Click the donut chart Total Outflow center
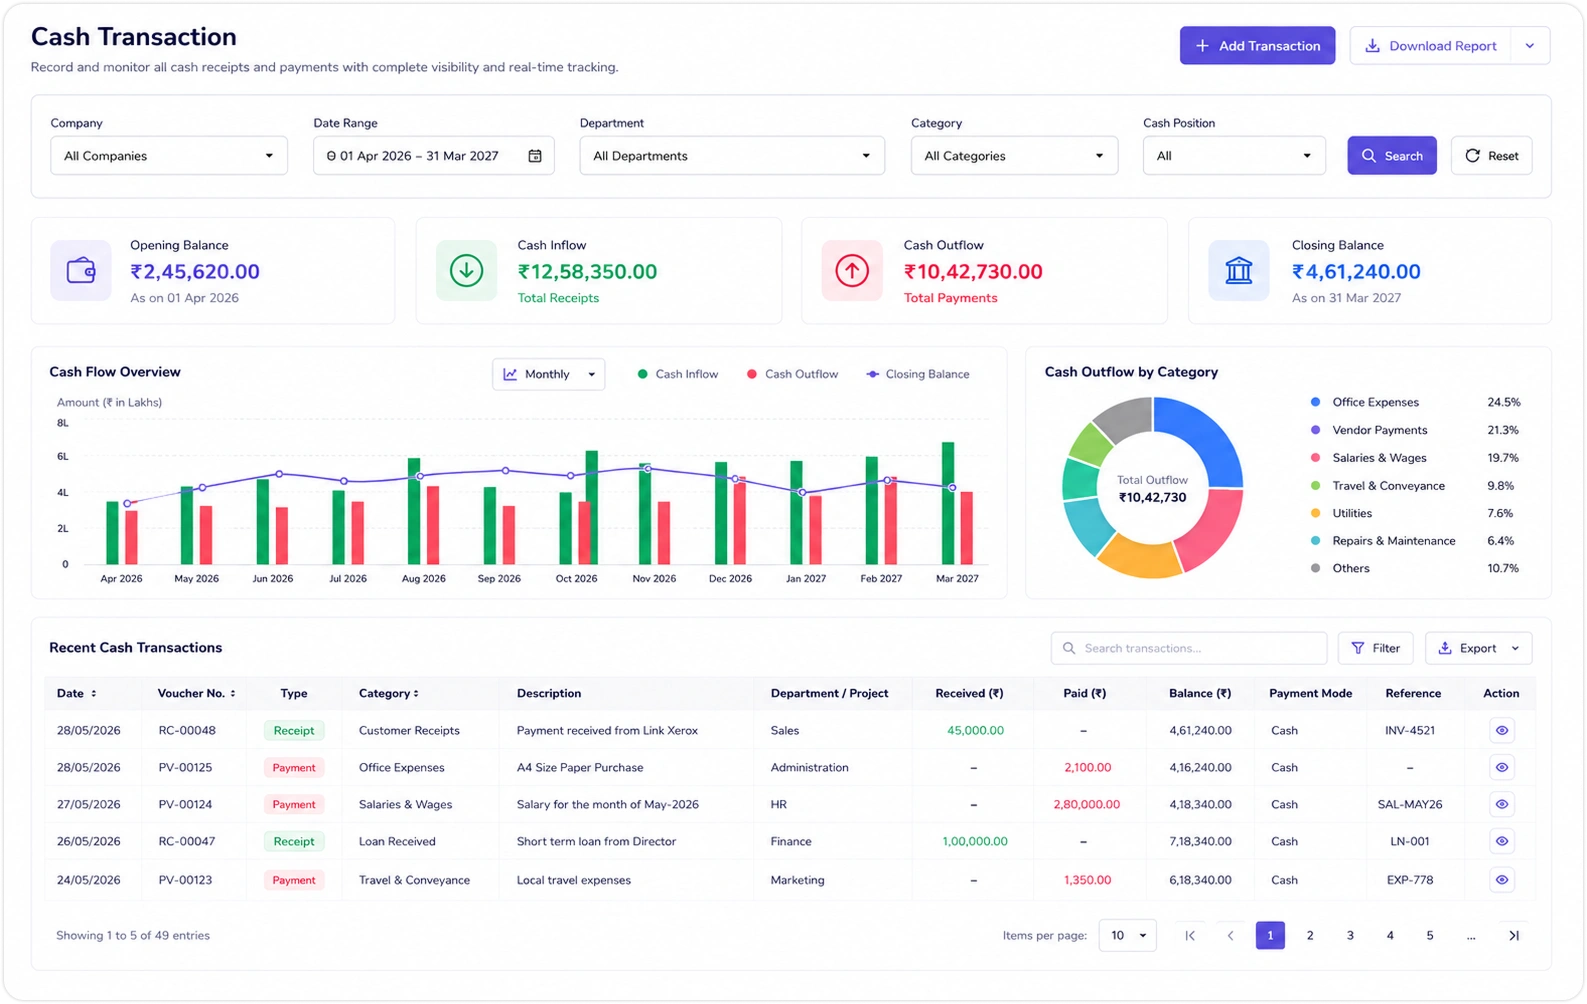Viewport: 1587px width, 1004px height. pos(1152,489)
